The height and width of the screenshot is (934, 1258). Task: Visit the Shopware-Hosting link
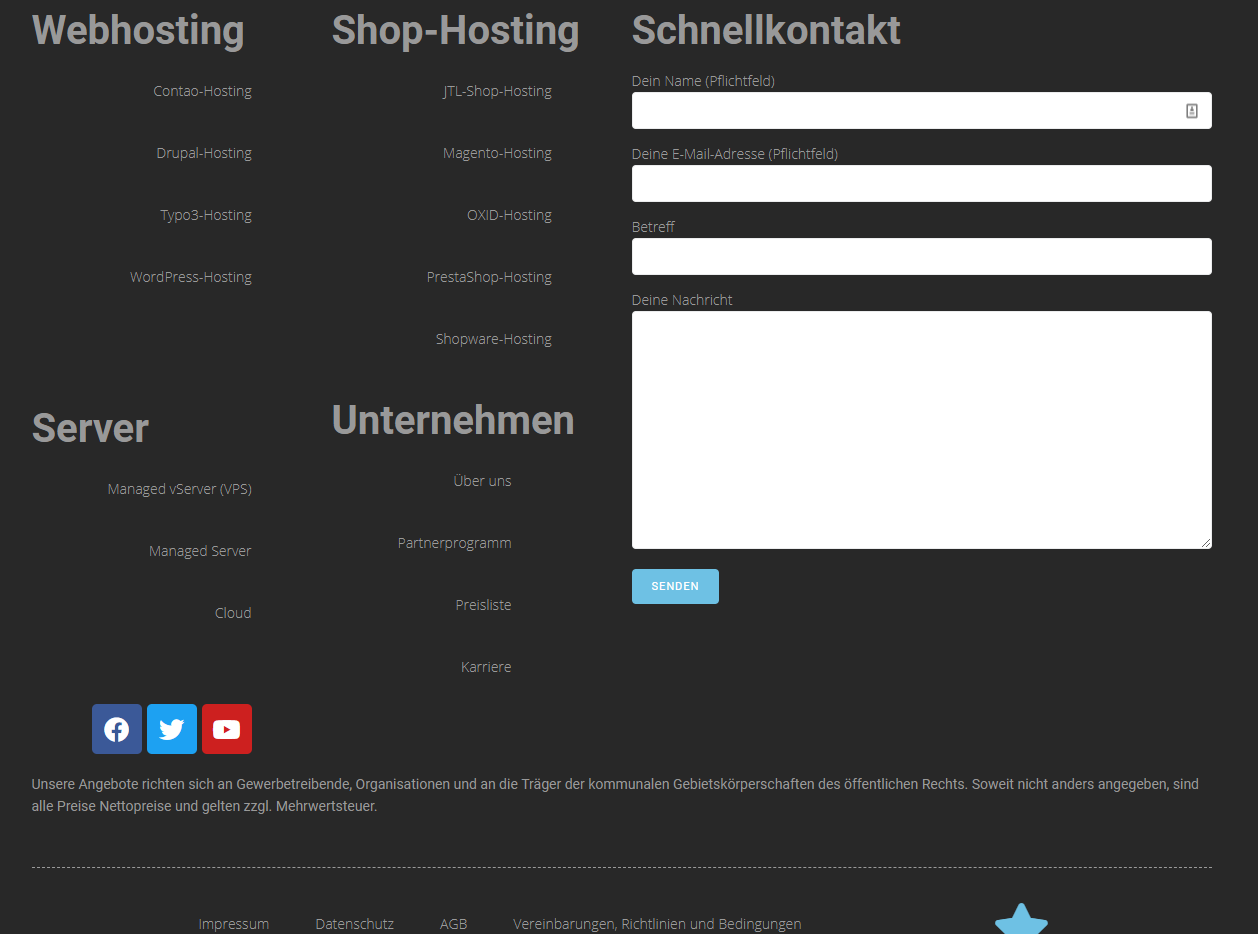click(493, 339)
